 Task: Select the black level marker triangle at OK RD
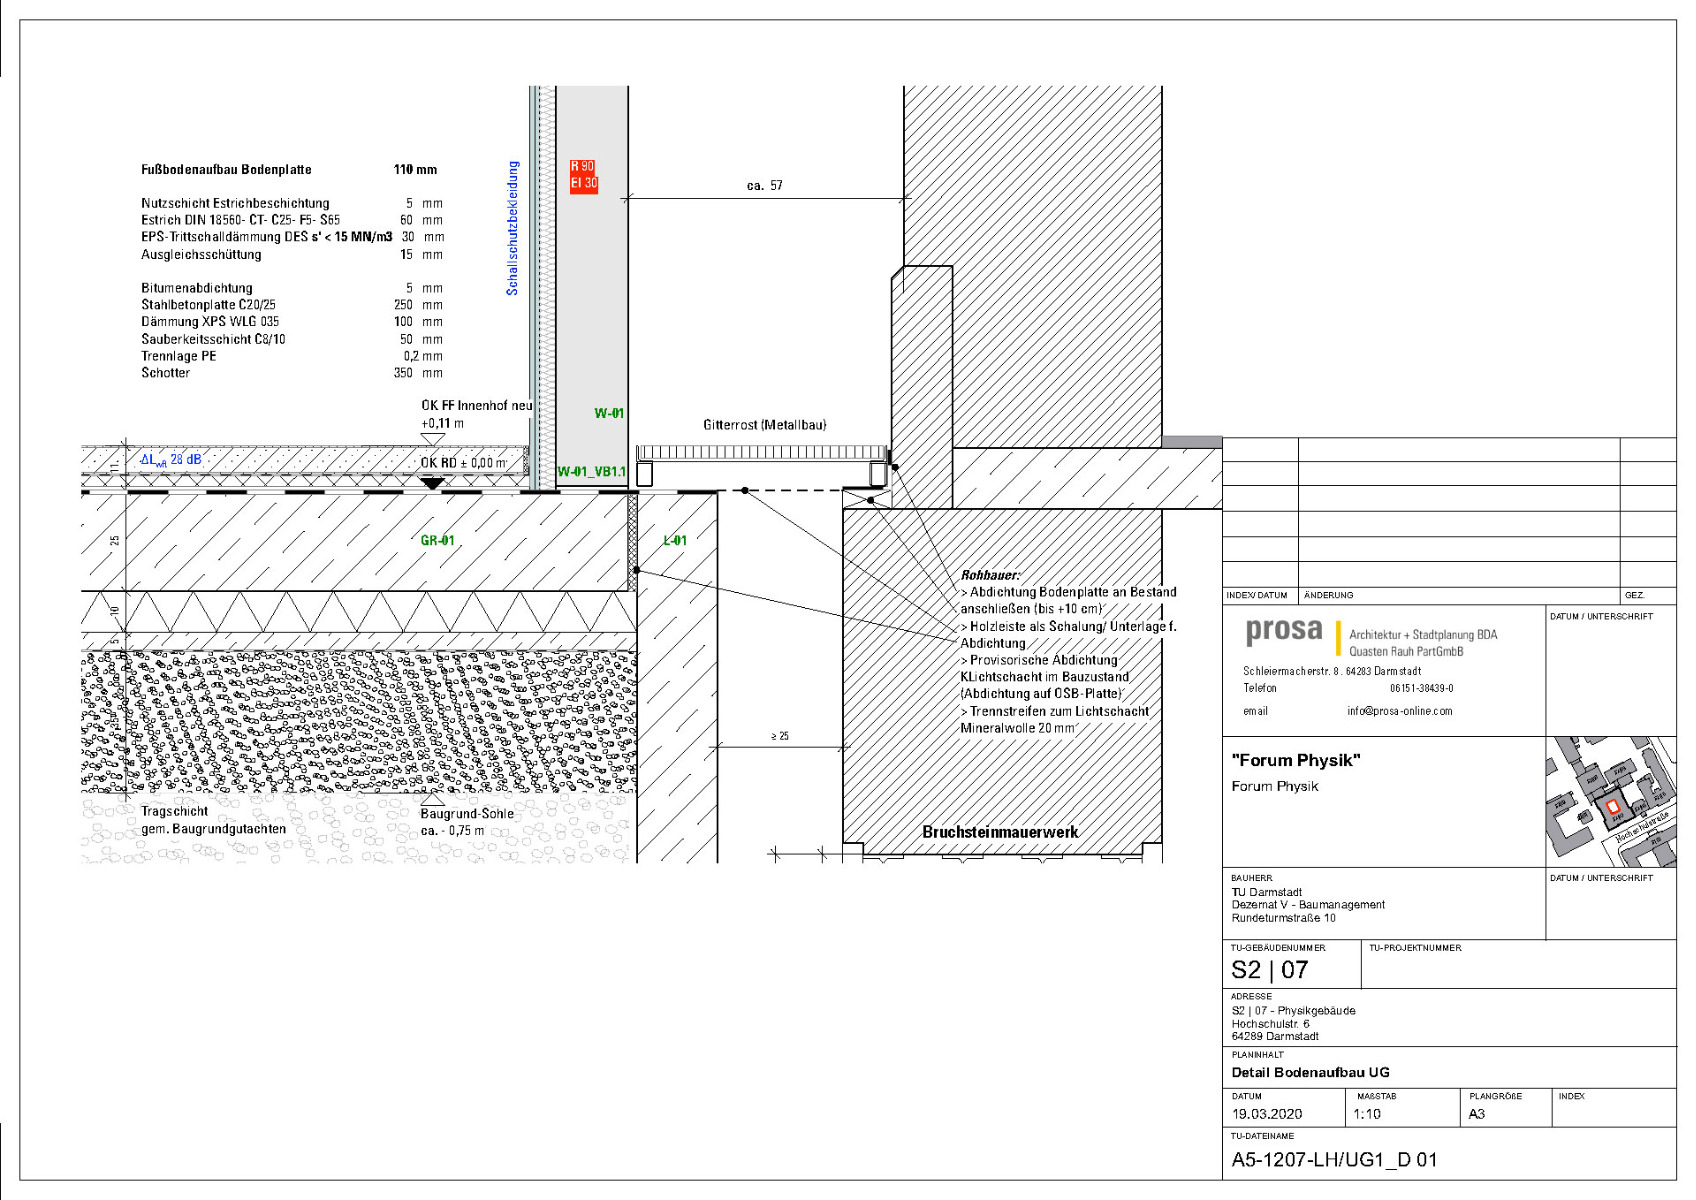point(433,481)
